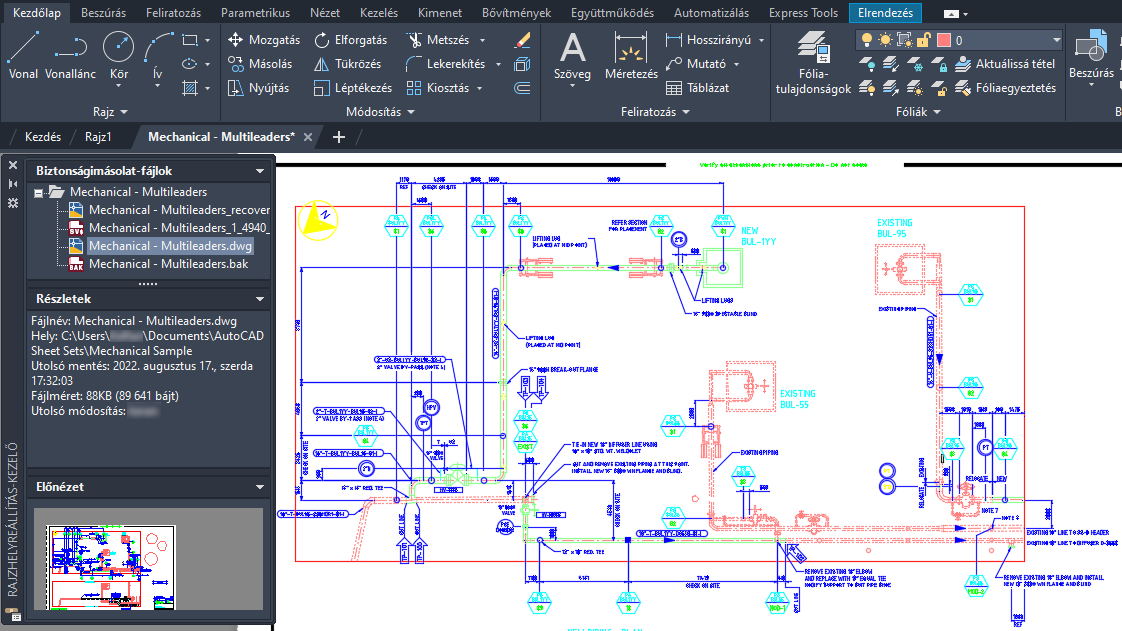Open Fólia-tulajdonságok layer properties
This screenshot has height=631, width=1122.
tap(814, 63)
